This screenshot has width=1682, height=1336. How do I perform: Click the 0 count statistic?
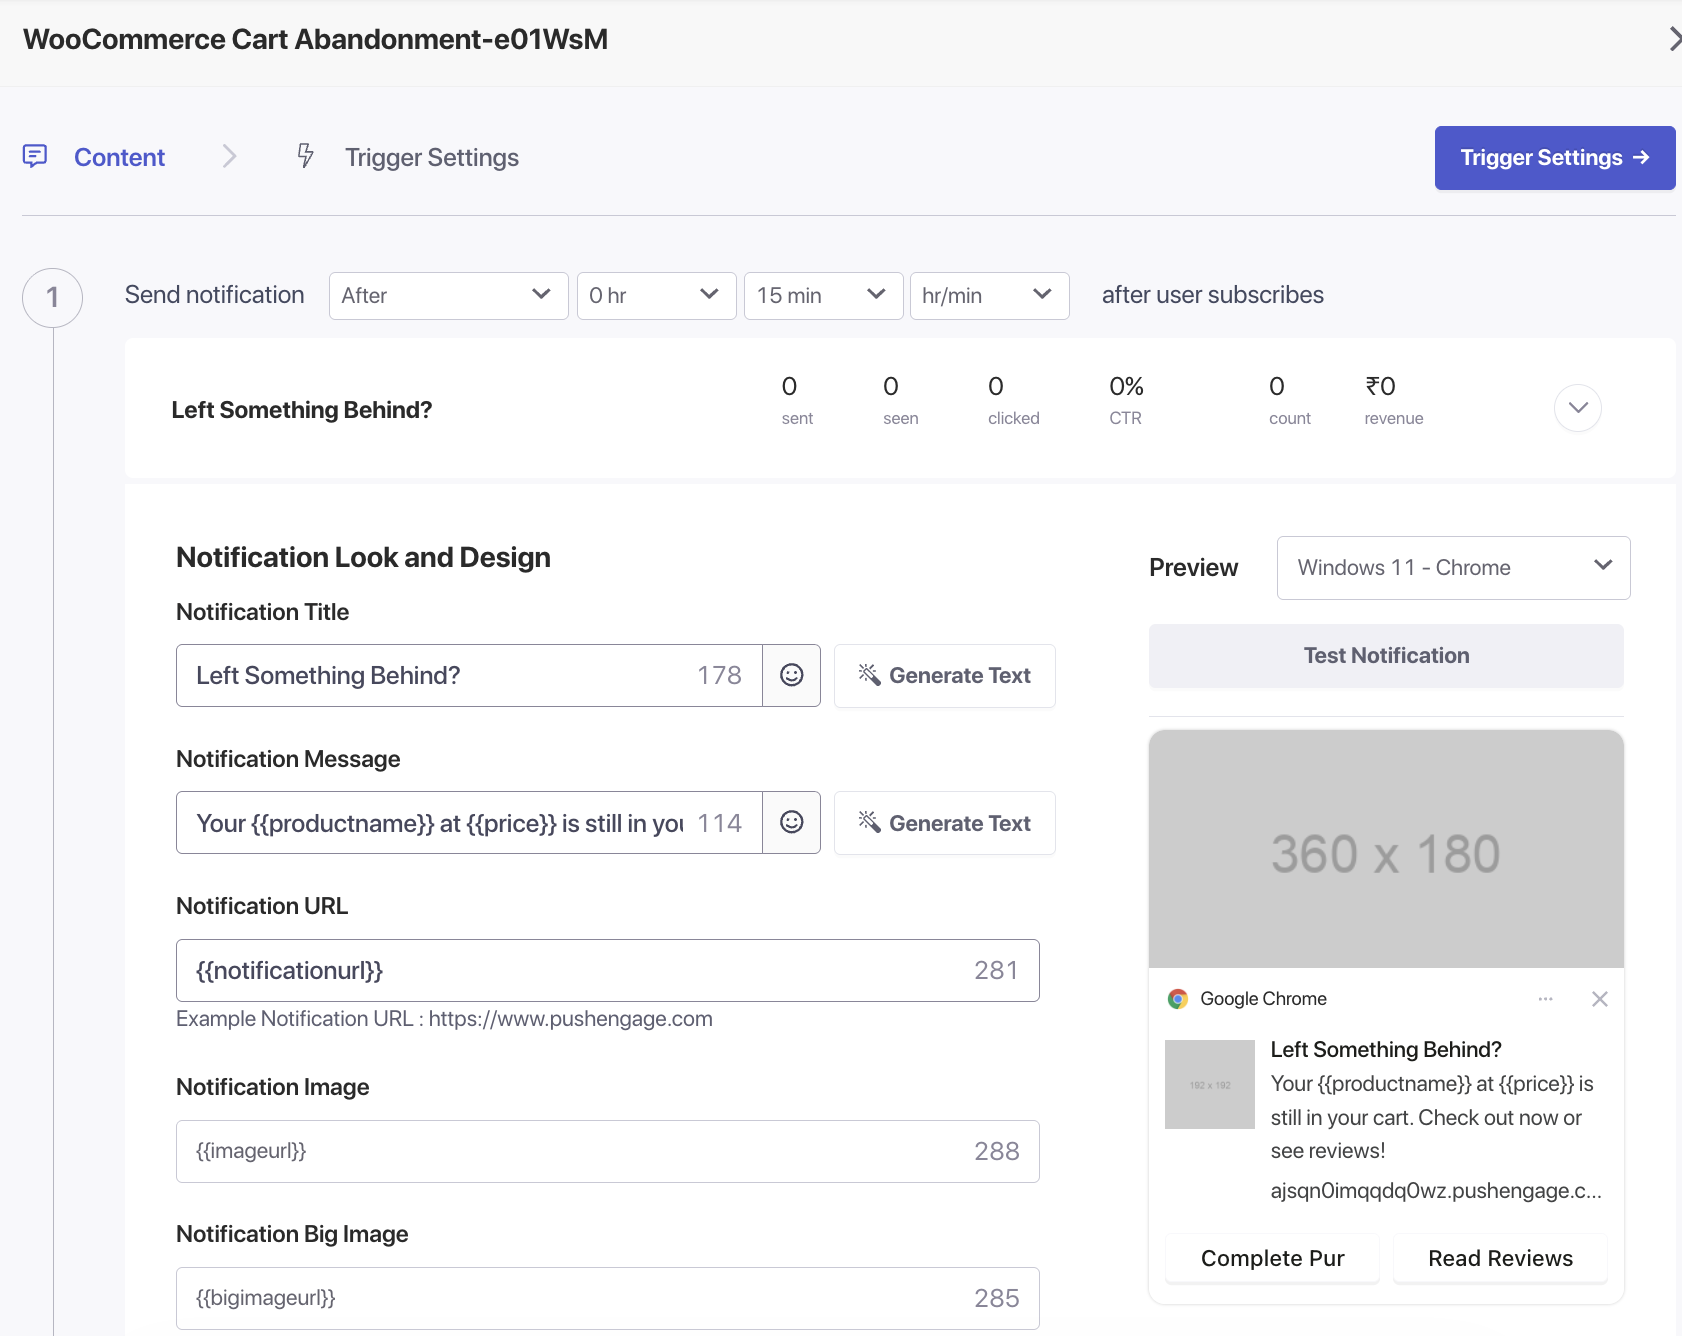tap(1289, 400)
